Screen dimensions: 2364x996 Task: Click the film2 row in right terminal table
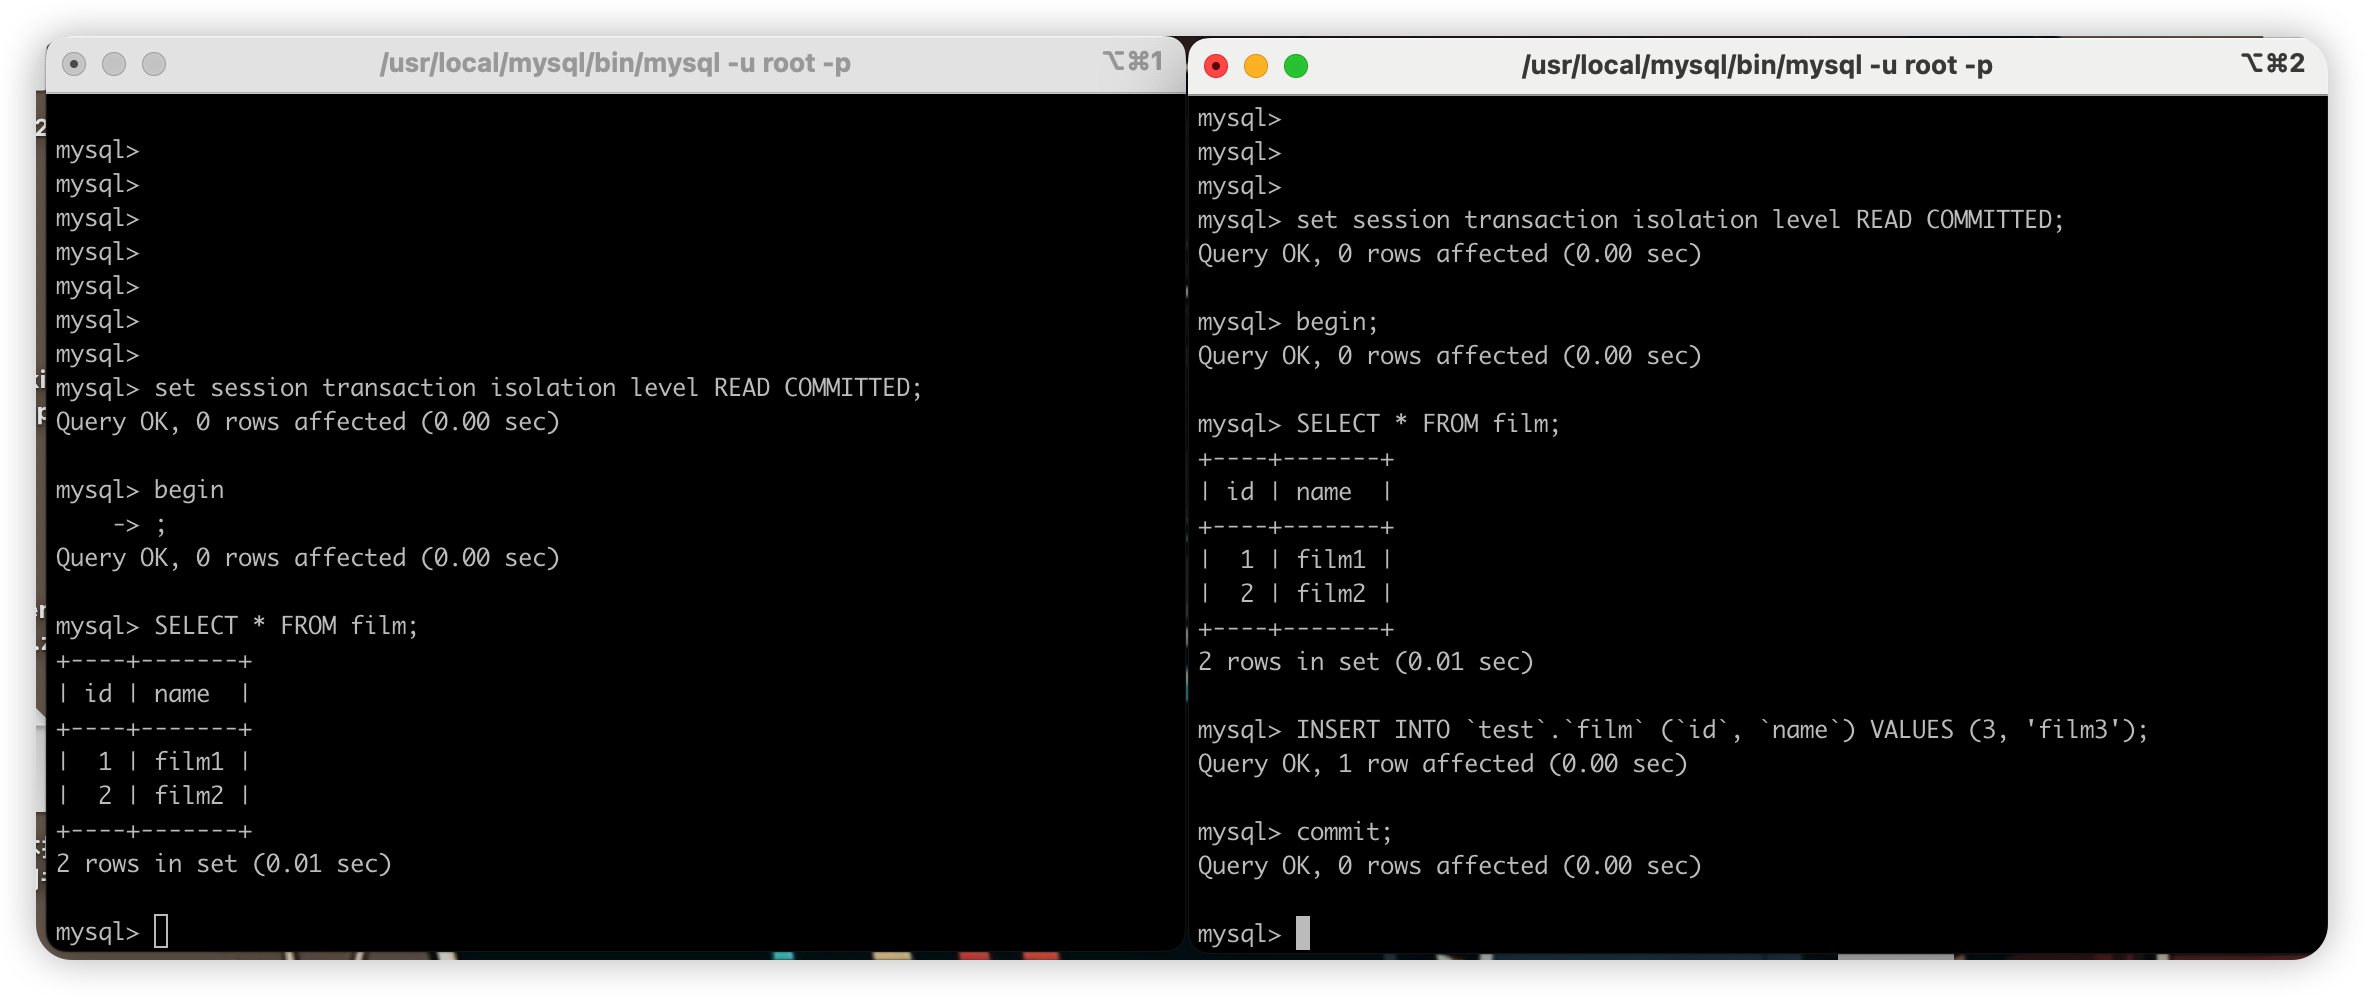(1296, 594)
